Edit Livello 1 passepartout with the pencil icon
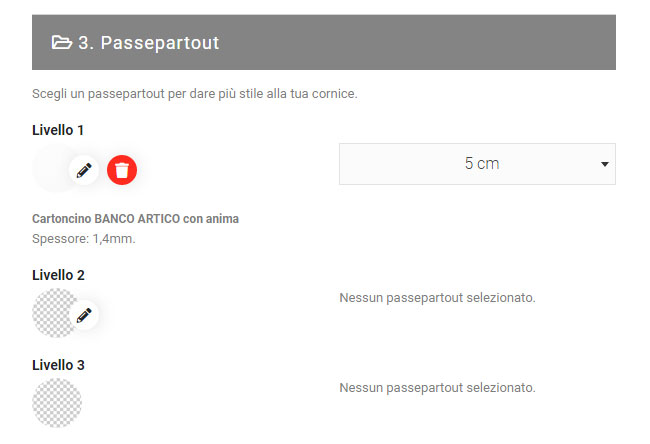Screen dimensions: 650x444 point(84,170)
